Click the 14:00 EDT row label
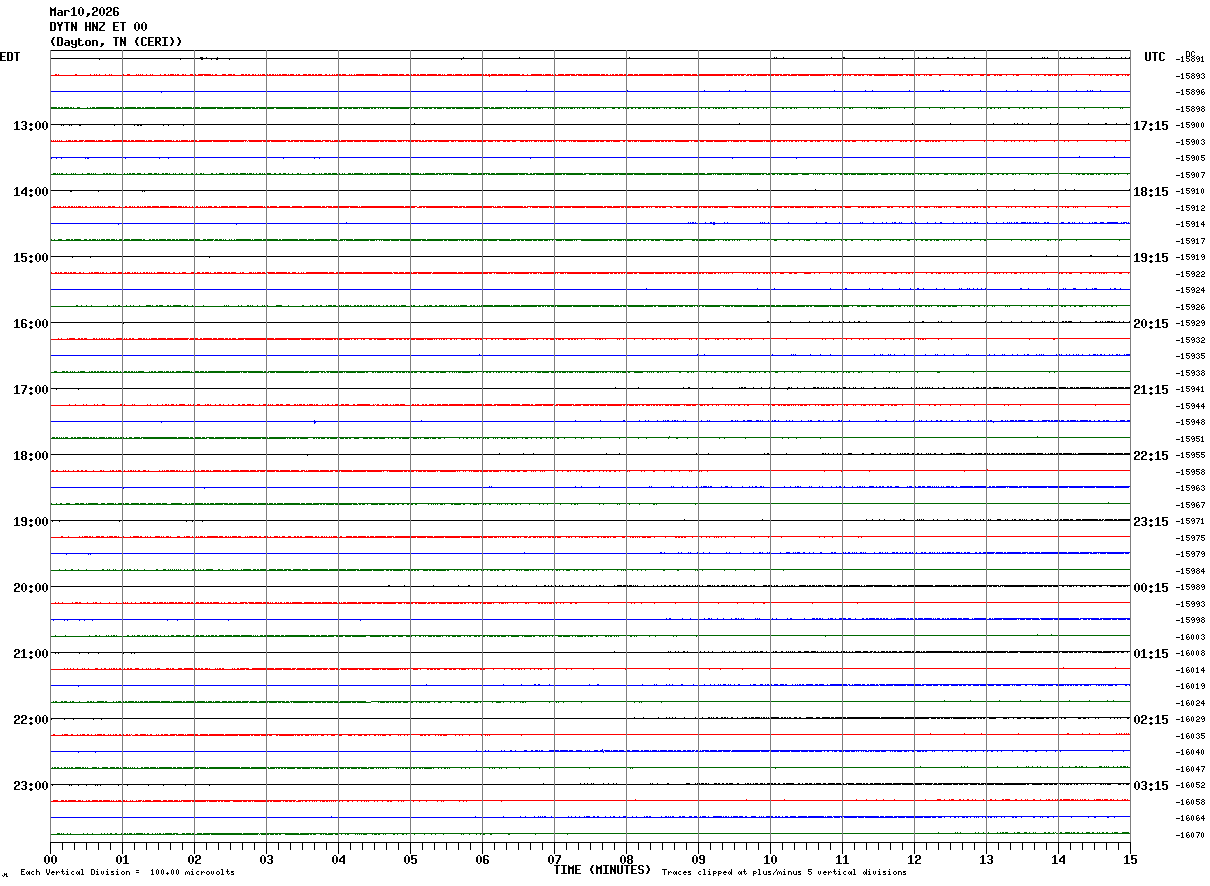The height and width of the screenshot is (886, 1210). [31, 192]
